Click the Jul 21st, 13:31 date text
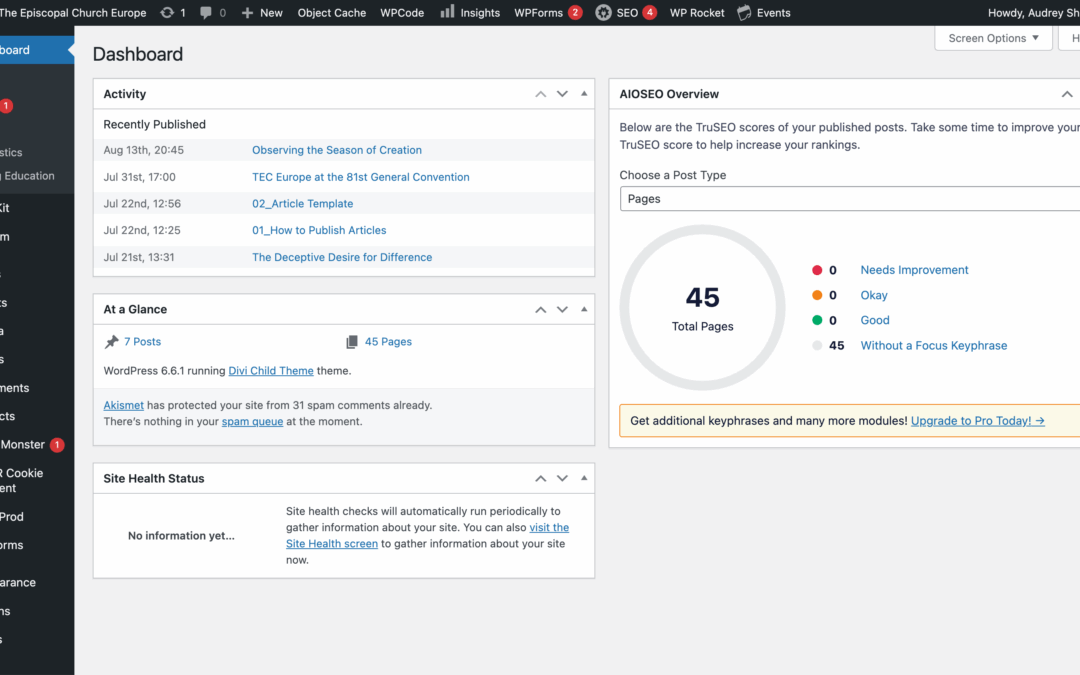This screenshot has height=675, width=1080. [138, 257]
